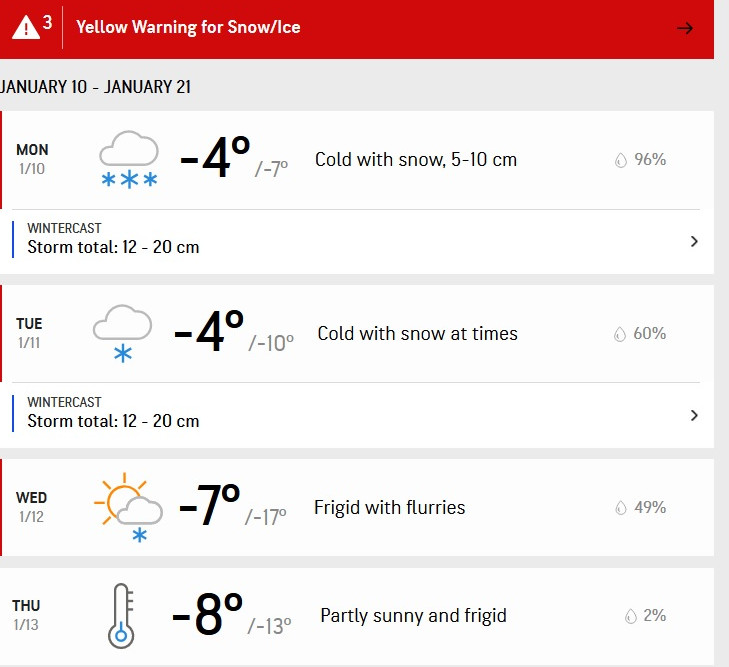
Task: Click Monday's heavy snow cloud icon
Action: tap(129, 160)
